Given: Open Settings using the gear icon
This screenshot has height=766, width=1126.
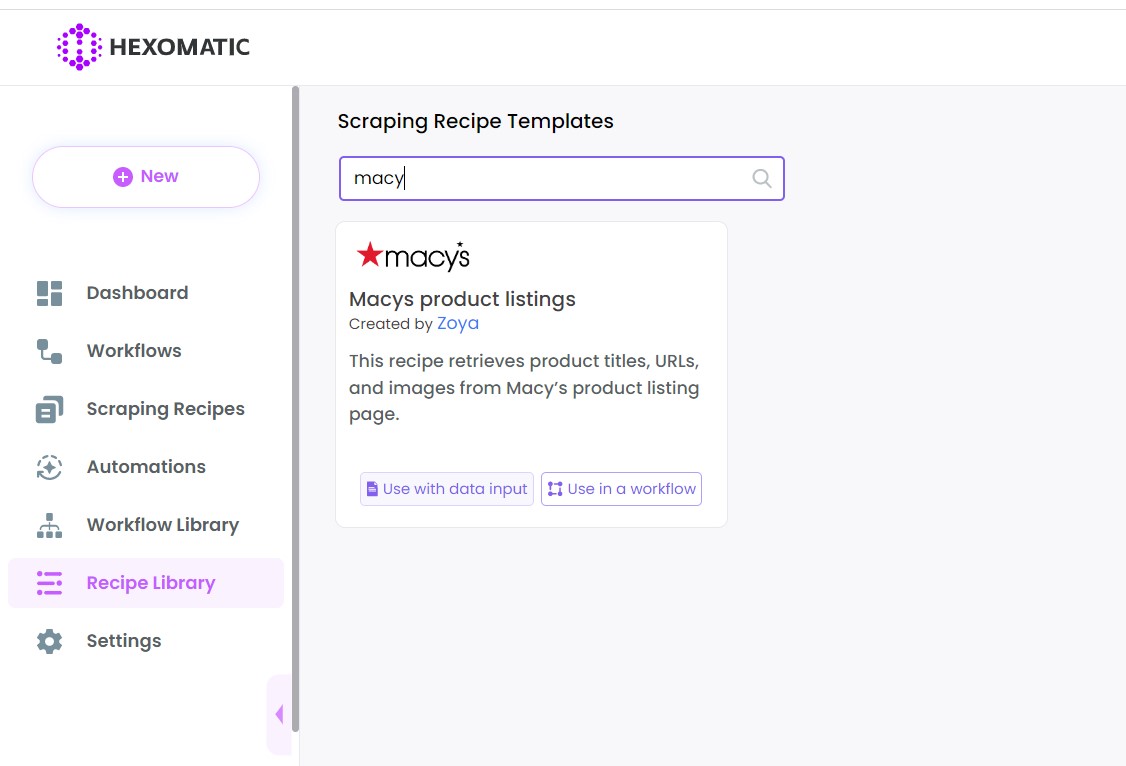Looking at the screenshot, I should pyautogui.click(x=48, y=640).
